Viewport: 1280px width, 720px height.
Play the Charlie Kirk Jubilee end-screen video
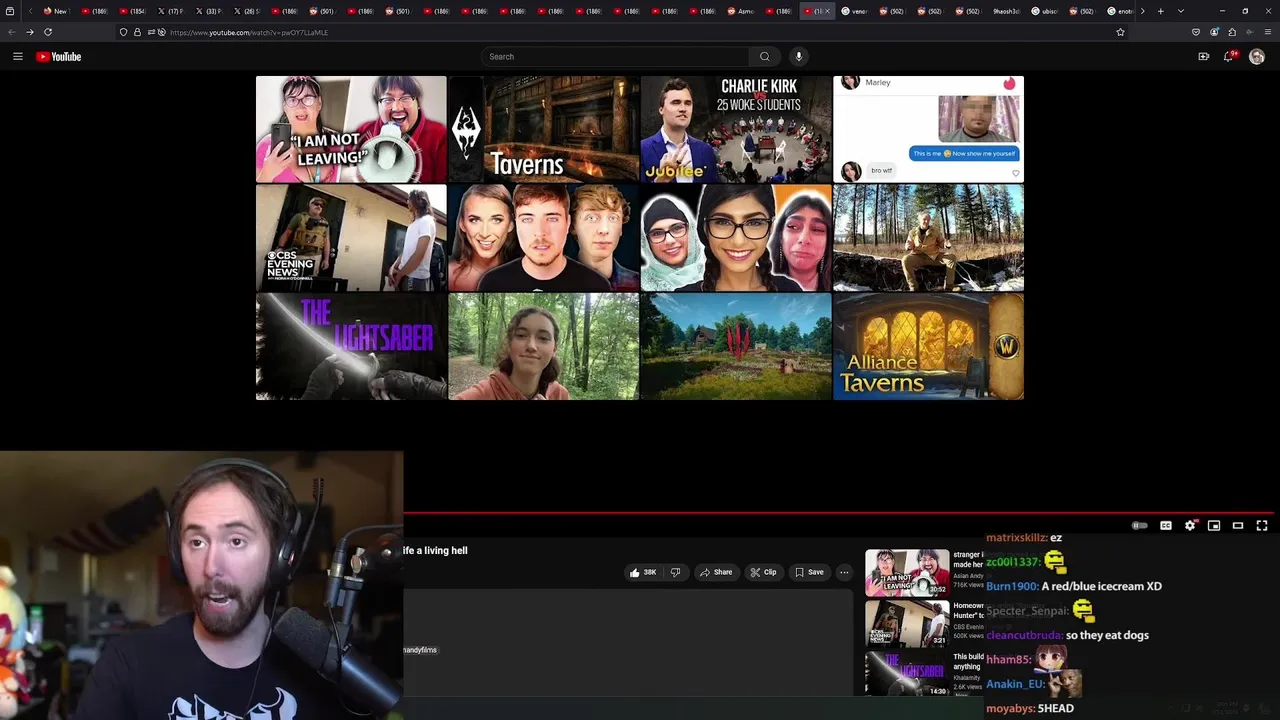click(736, 129)
